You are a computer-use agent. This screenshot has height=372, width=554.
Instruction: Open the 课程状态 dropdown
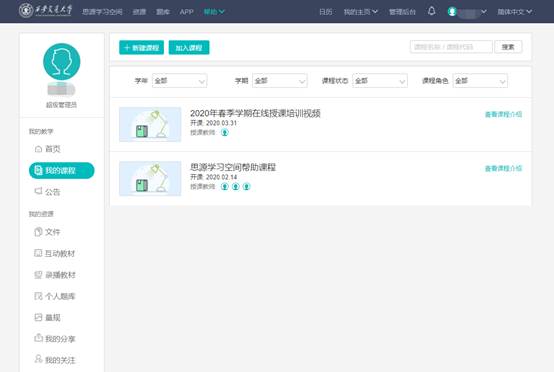click(x=380, y=81)
